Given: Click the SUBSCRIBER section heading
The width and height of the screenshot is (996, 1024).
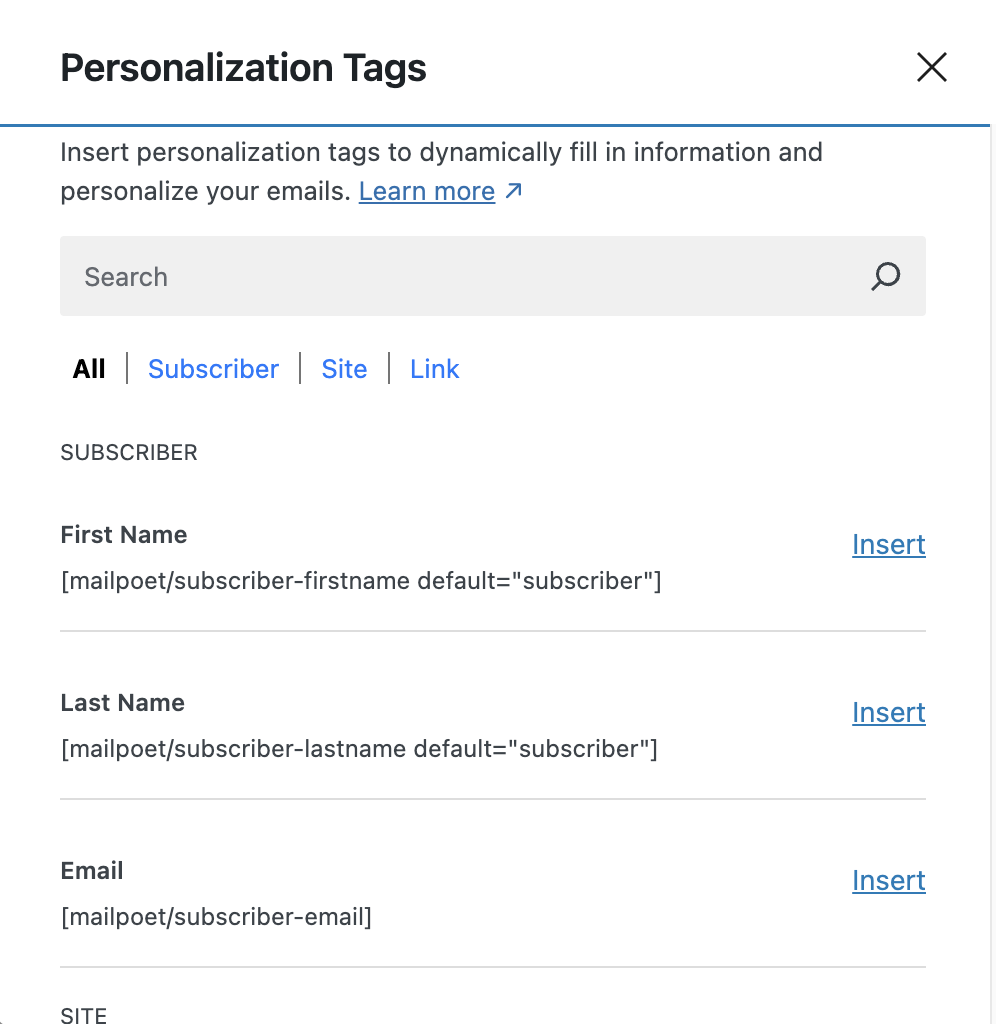Looking at the screenshot, I should [128, 452].
